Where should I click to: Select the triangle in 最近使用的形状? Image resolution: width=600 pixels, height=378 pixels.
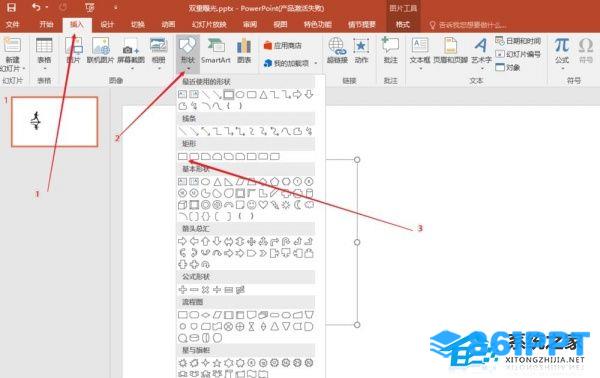(x=263, y=94)
